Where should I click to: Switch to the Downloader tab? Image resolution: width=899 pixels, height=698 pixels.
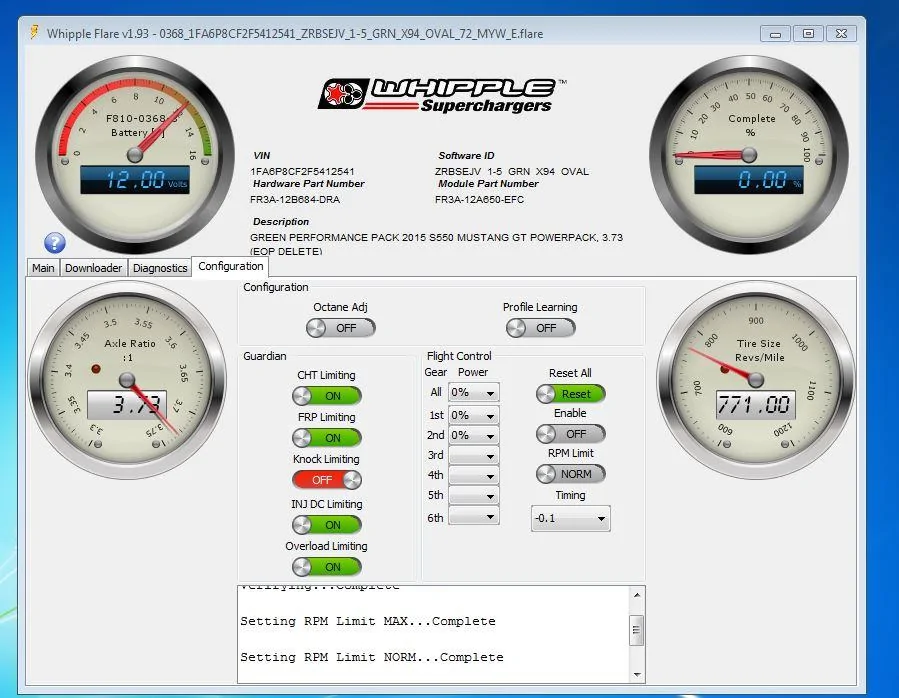93,268
